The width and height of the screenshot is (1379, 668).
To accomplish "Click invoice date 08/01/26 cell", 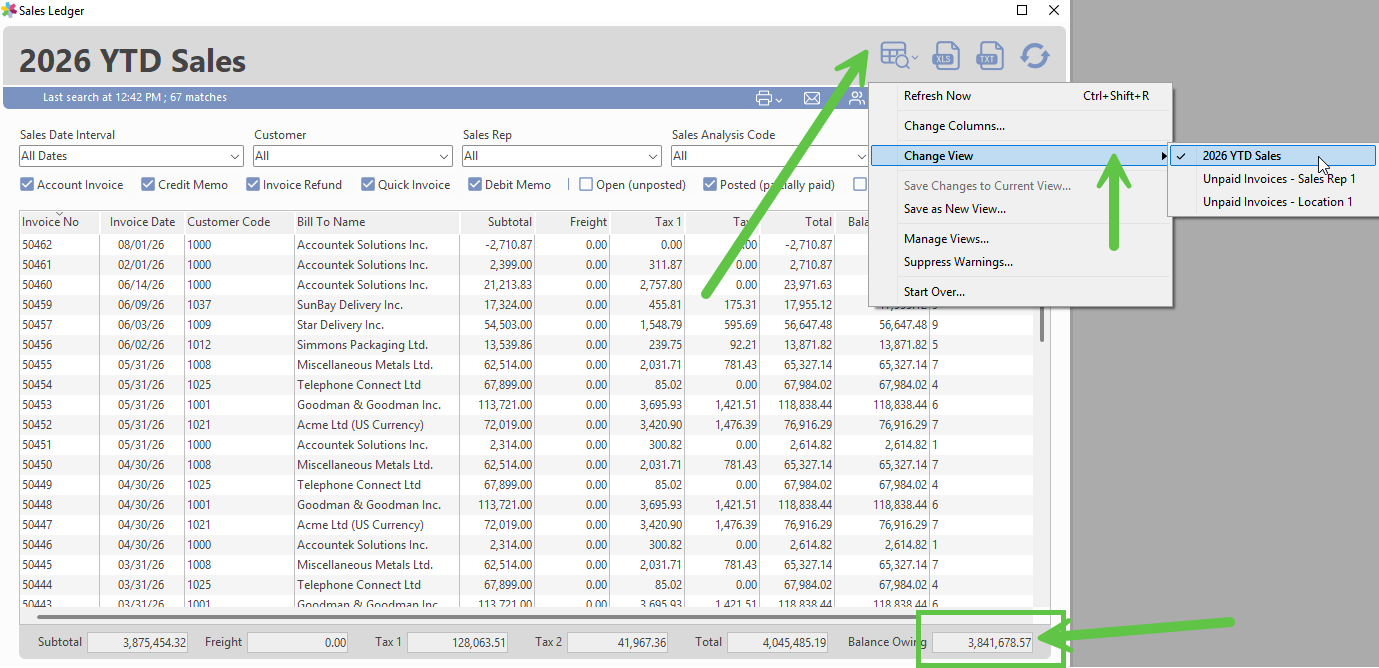I will pyautogui.click(x=142, y=245).
